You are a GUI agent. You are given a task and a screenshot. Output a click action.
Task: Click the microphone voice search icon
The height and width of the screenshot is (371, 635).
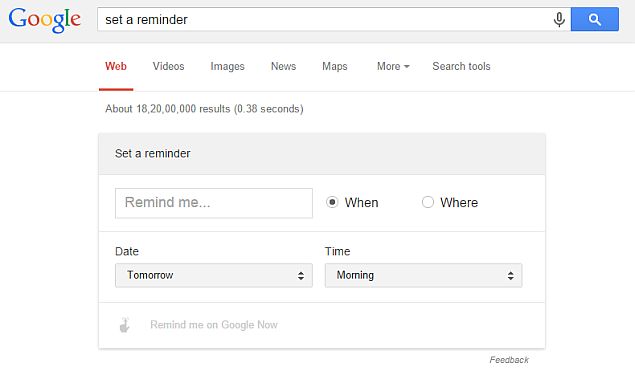tap(559, 19)
